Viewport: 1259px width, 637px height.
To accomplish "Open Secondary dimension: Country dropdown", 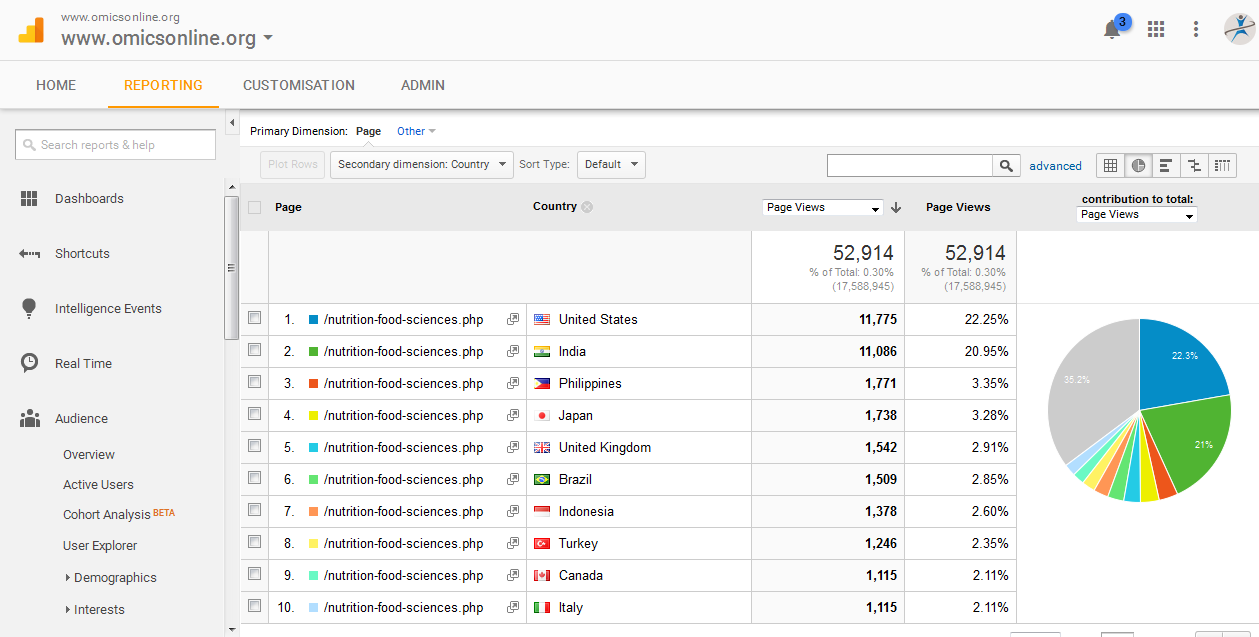I will click(x=421, y=165).
